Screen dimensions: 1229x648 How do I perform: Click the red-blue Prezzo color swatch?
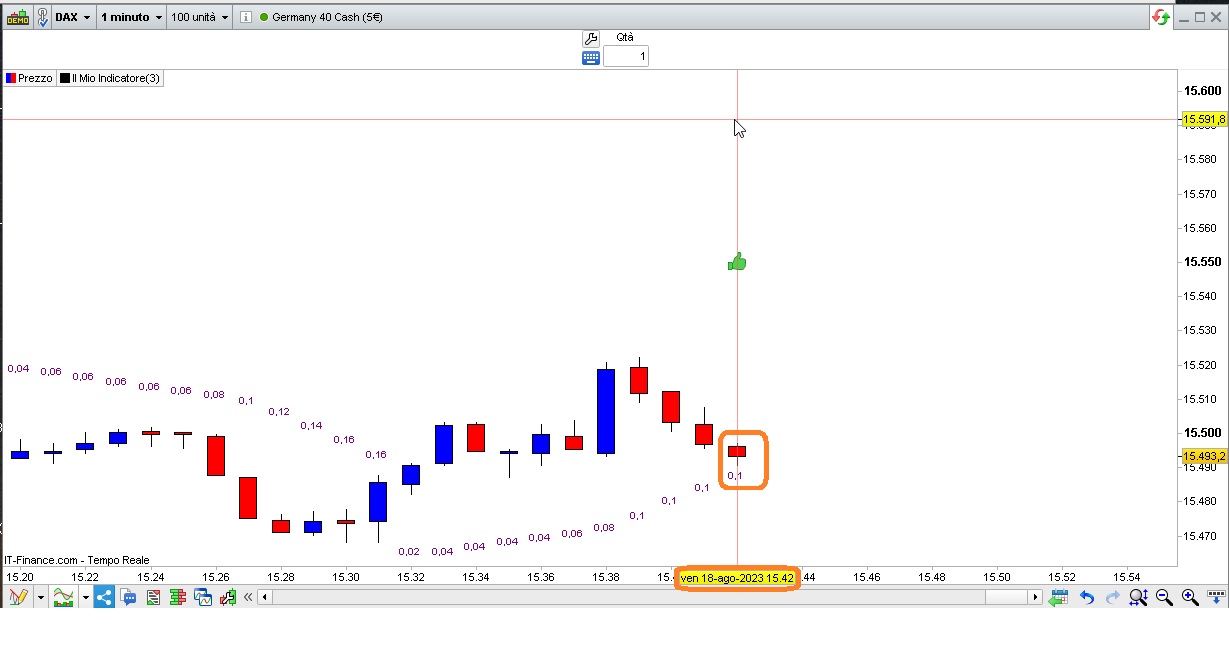(11, 78)
